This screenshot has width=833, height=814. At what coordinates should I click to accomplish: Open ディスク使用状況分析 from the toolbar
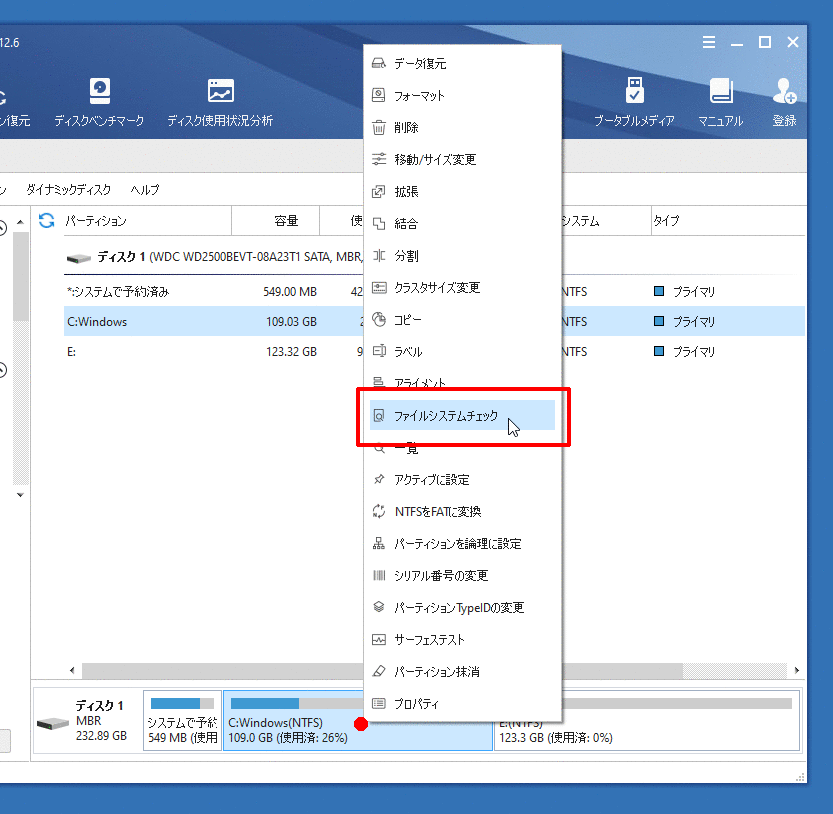click(220, 92)
